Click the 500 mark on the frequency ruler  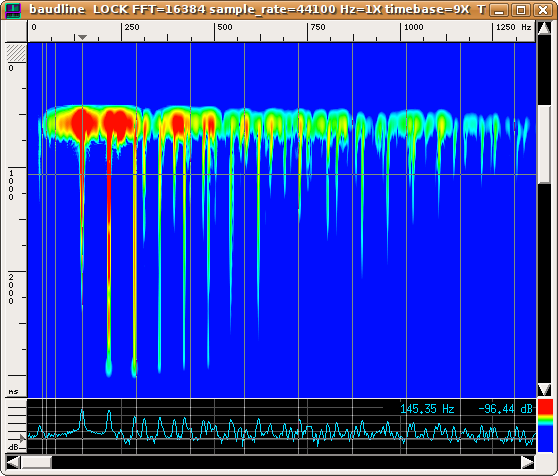225,27
